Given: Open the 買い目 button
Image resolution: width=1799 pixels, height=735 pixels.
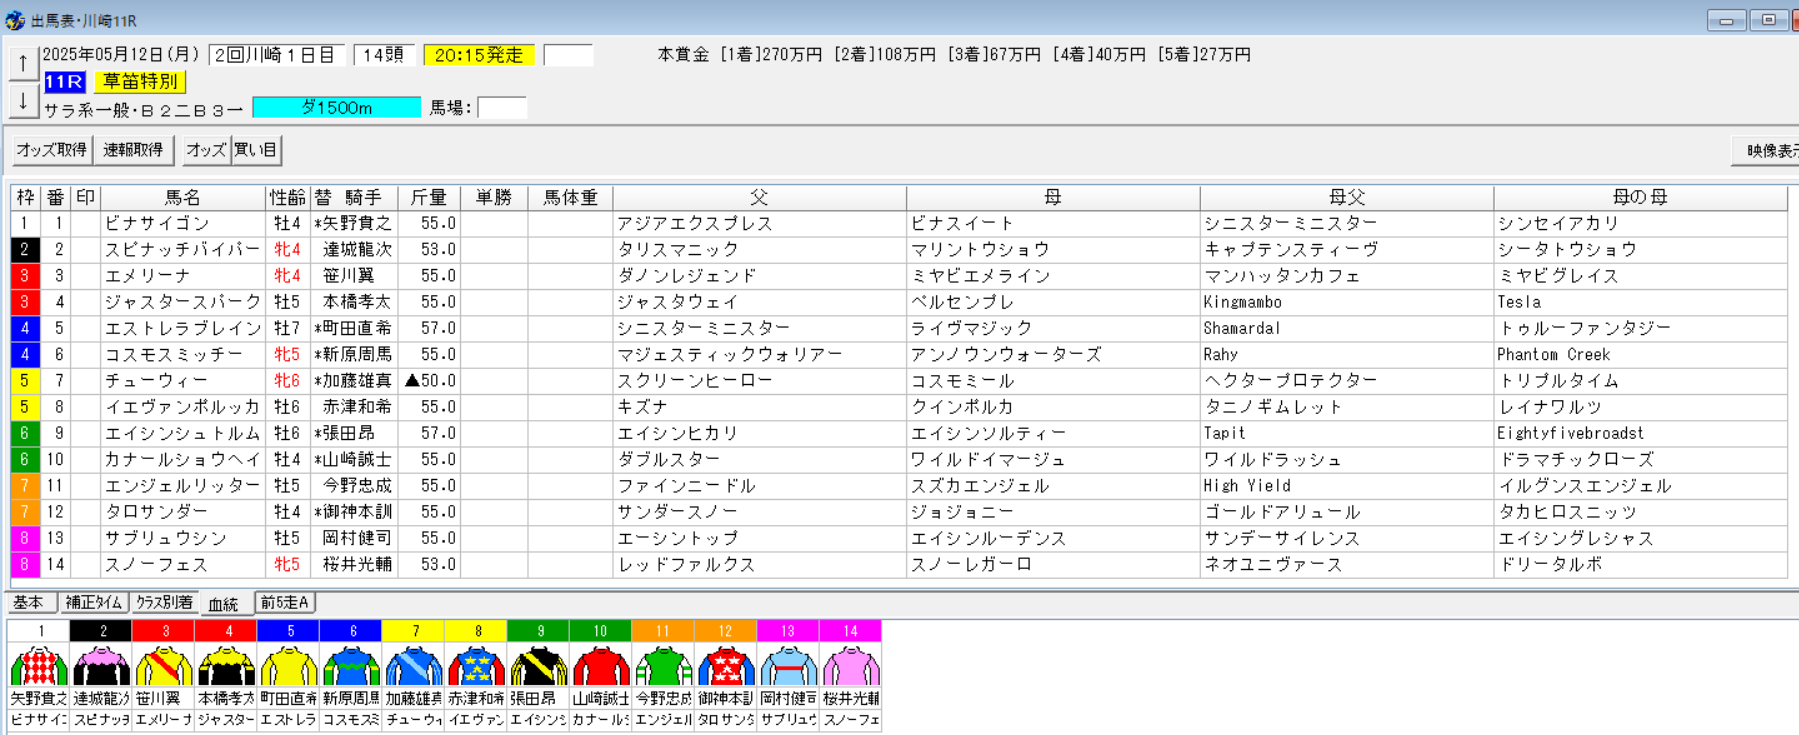Looking at the screenshot, I should [x=256, y=150].
